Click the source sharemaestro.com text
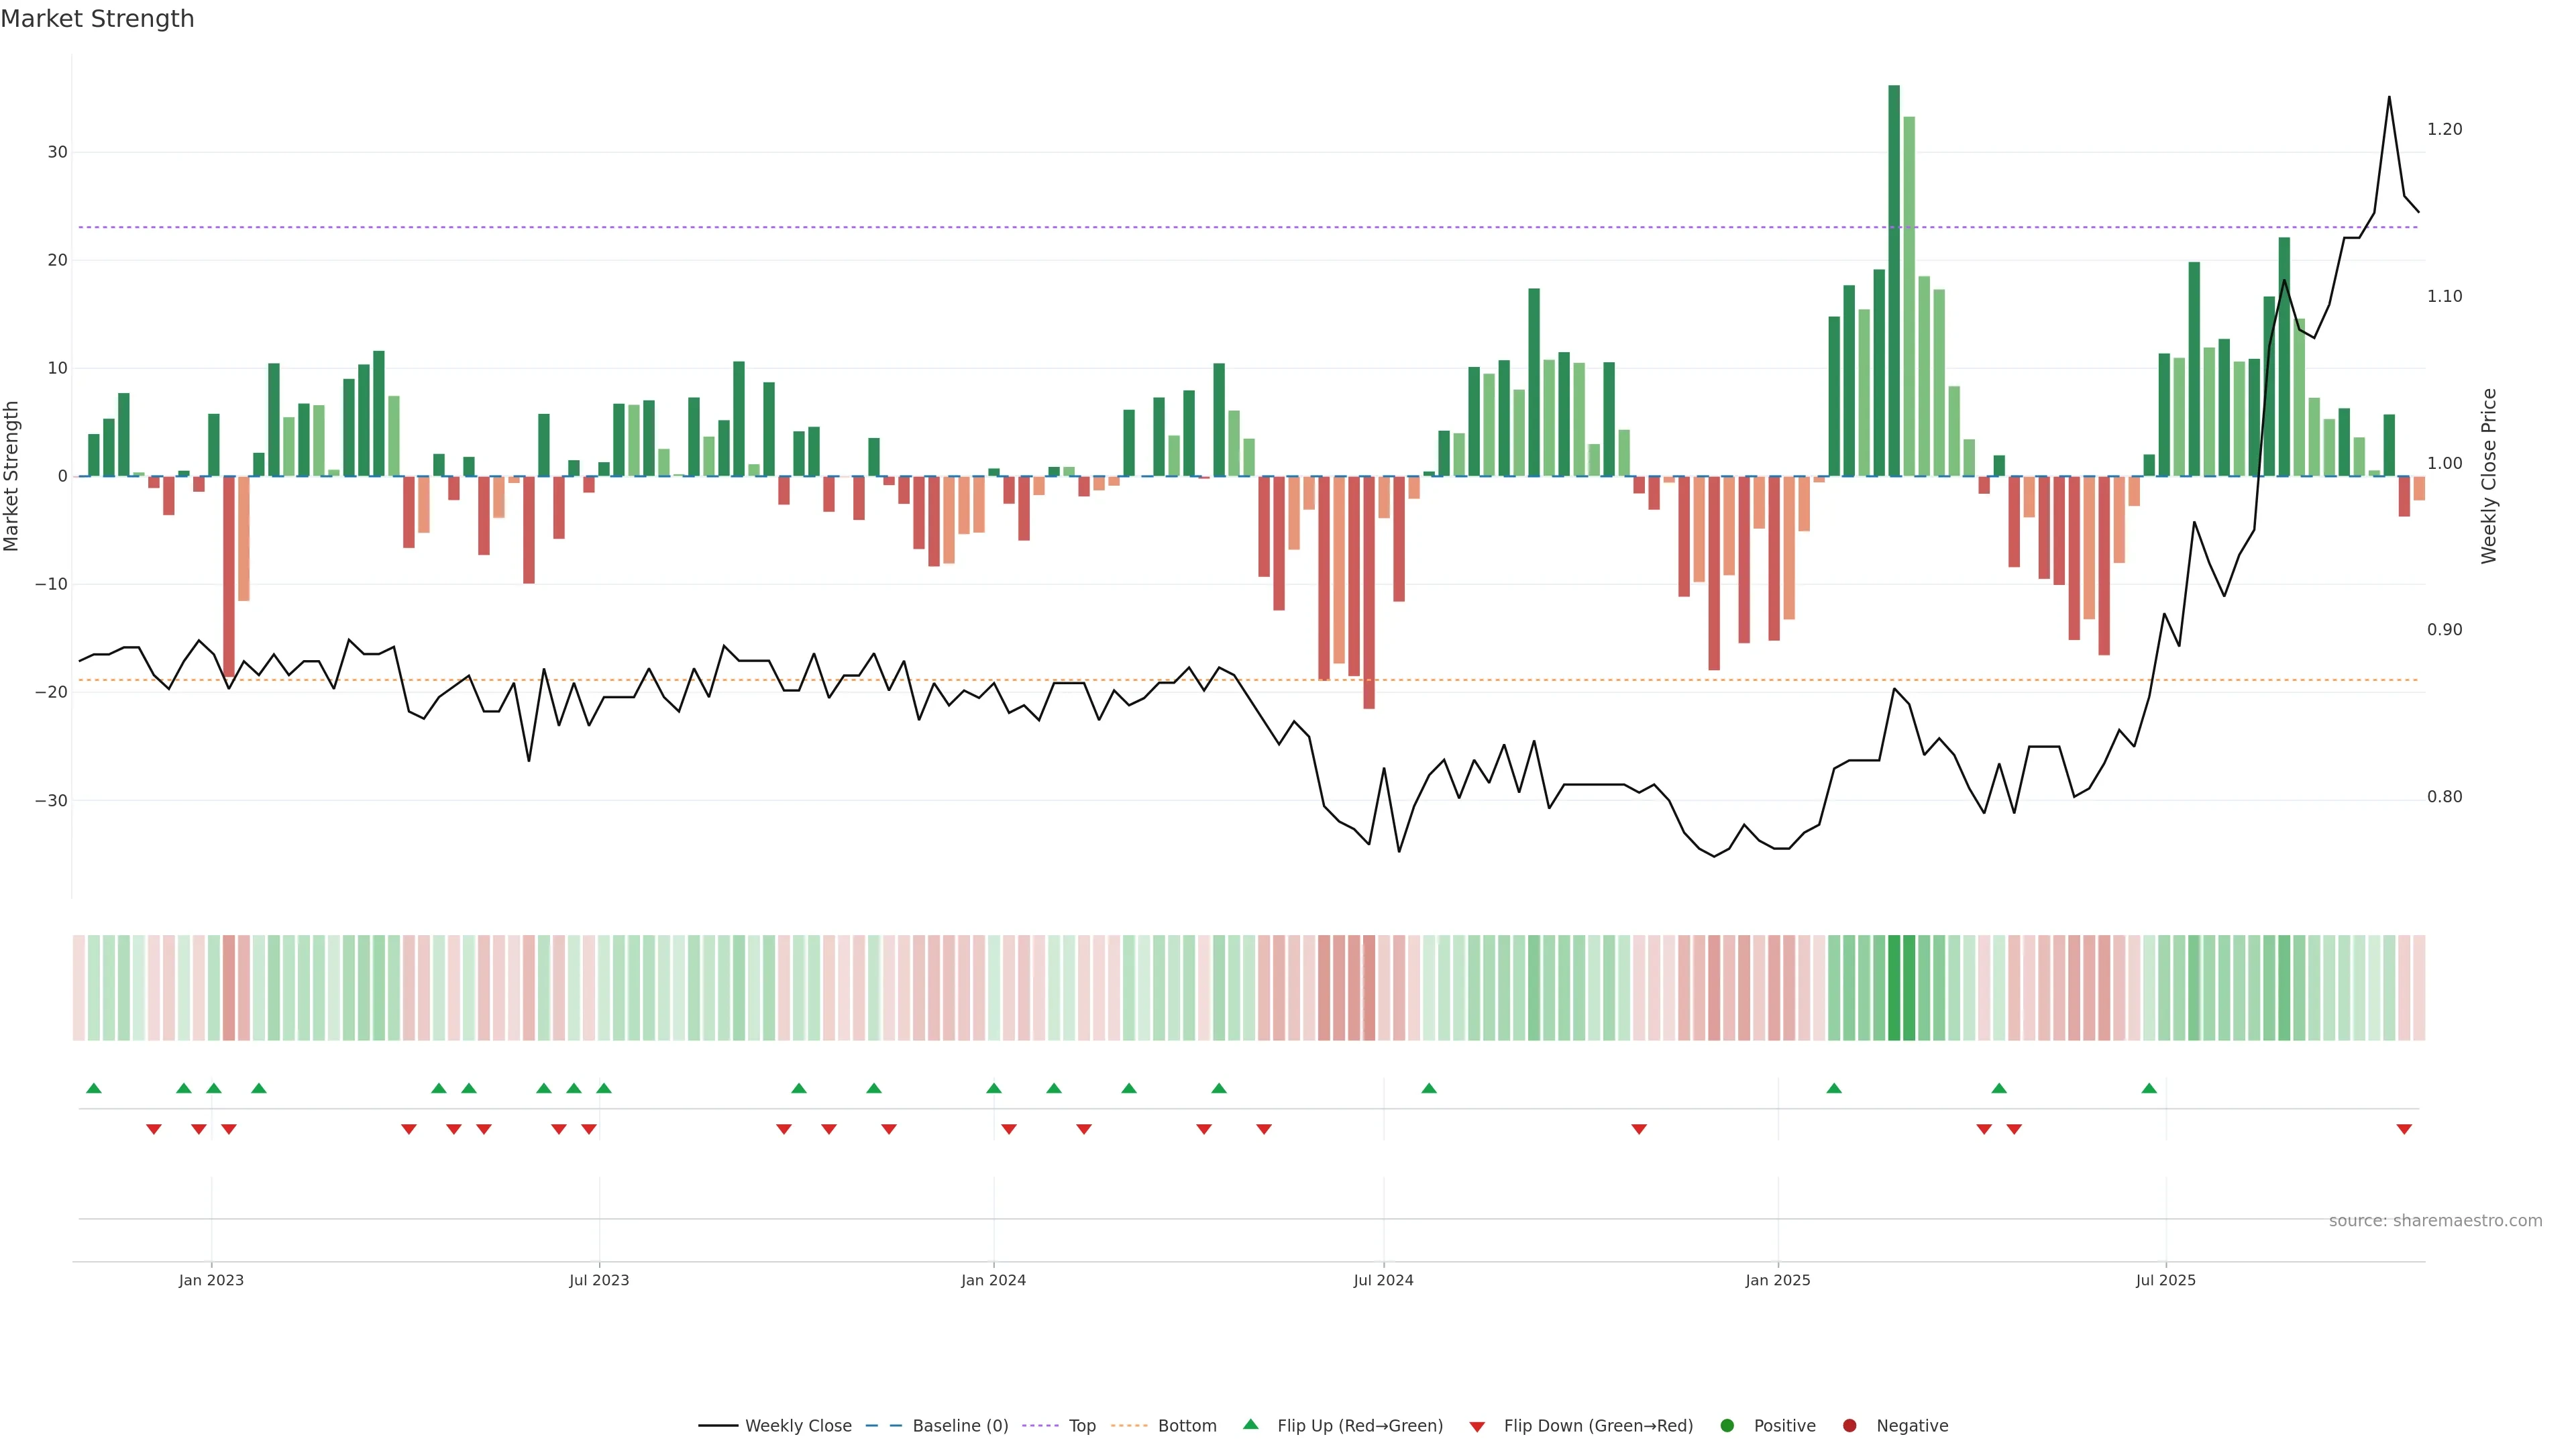Image resolution: width=2576 pixels, height=1449 pixels. click(x=2435, y=1220)
